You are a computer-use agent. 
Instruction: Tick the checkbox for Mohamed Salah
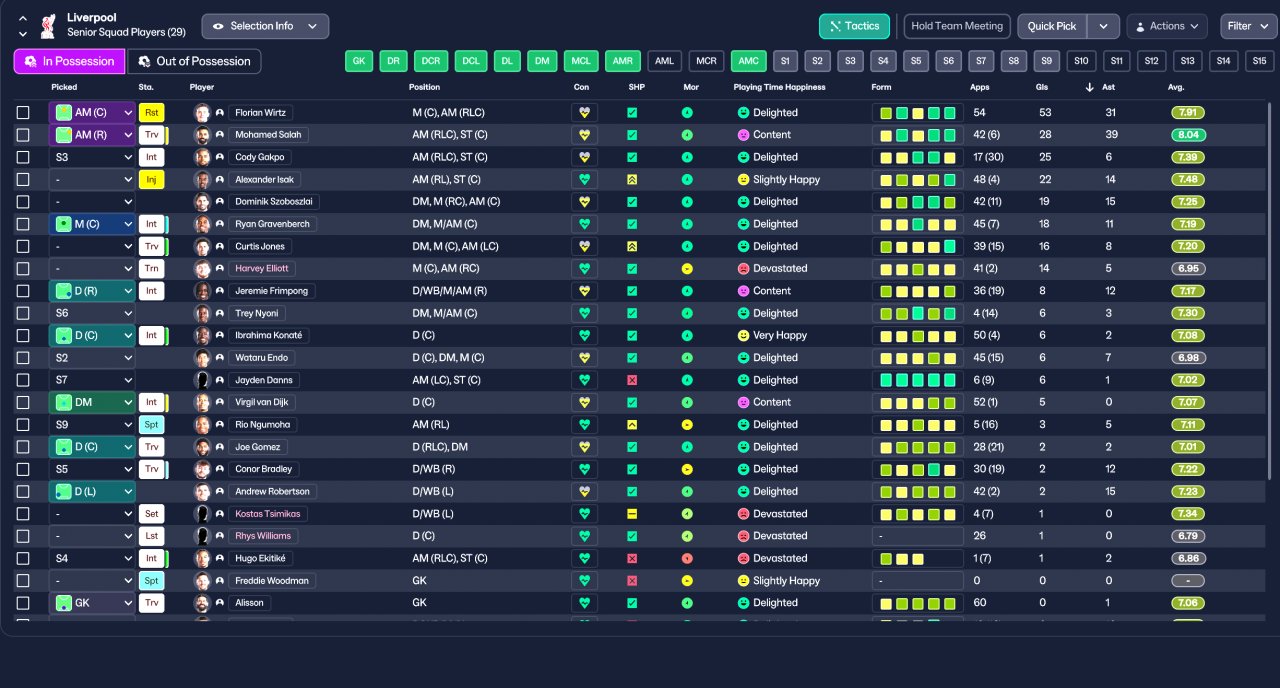pos(23,134)
